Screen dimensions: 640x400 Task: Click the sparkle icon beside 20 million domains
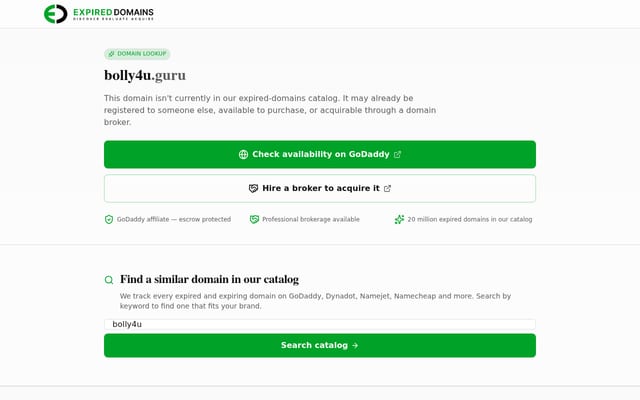coord(399,220)
